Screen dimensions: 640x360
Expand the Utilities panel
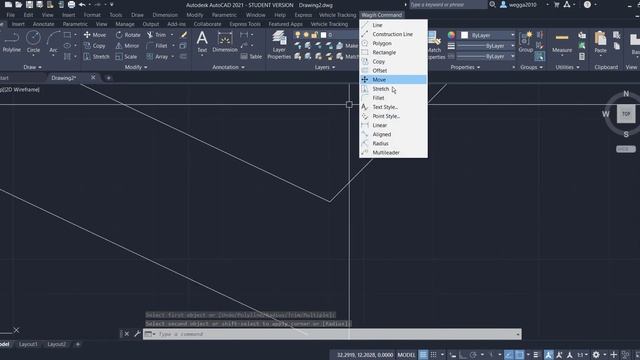pos(567,67)
